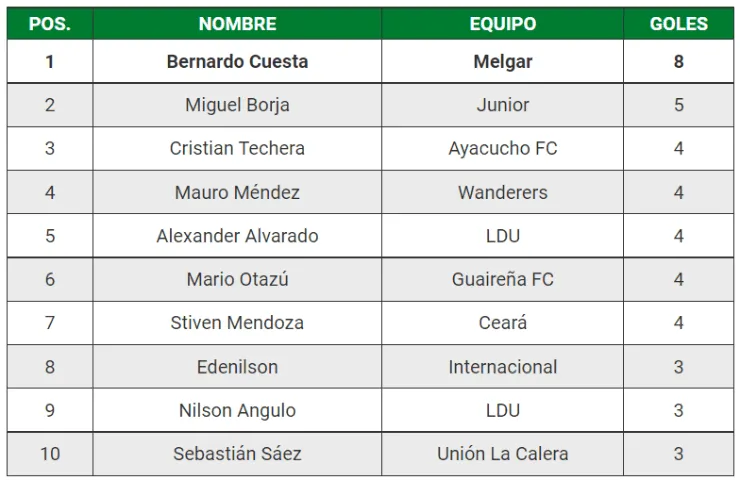The image size is (740, 480).
Task: Click the Melgar team cell
Action: click(x=502, y=61)
